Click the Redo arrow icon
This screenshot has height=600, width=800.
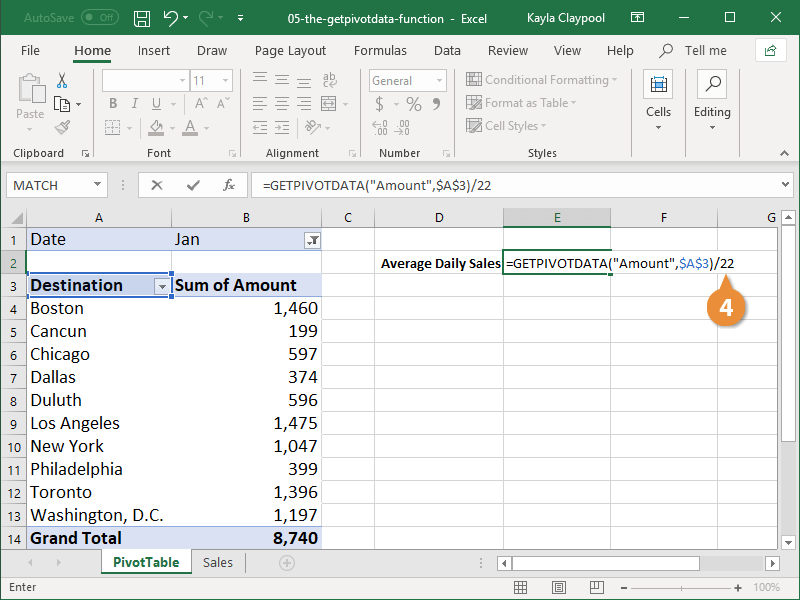click(206, 18)
